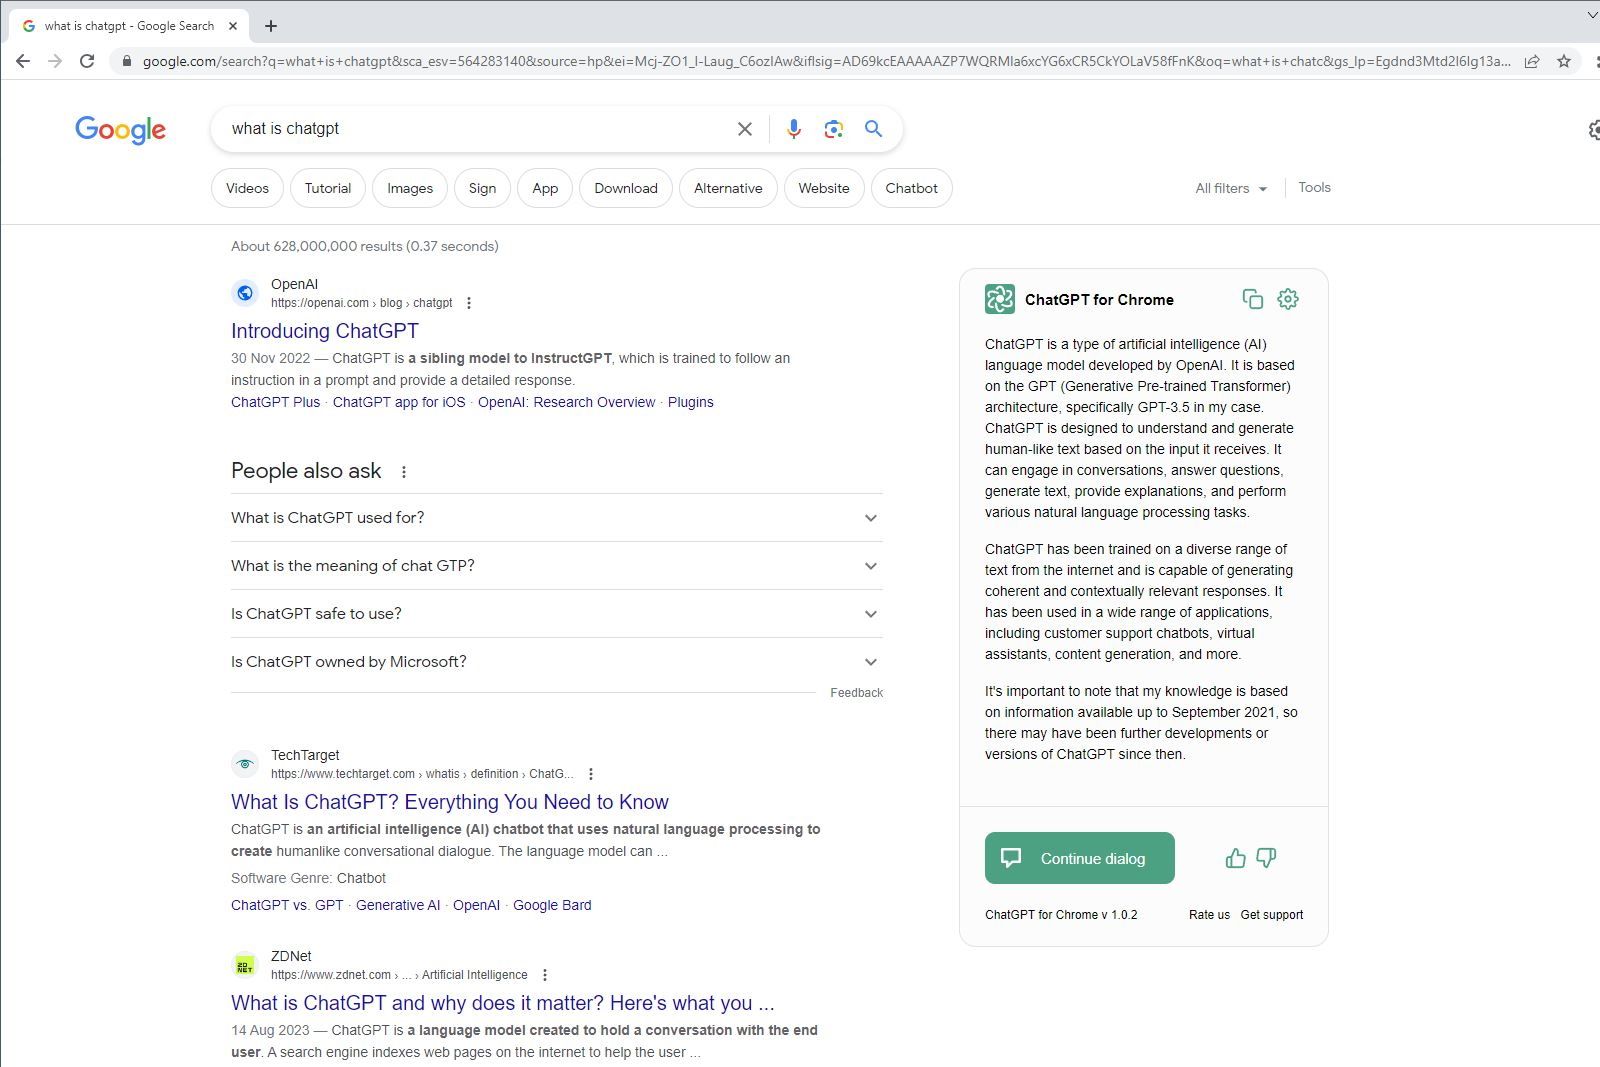
Task: Click the ZDNet favicon
Action: tap(245, 965)
